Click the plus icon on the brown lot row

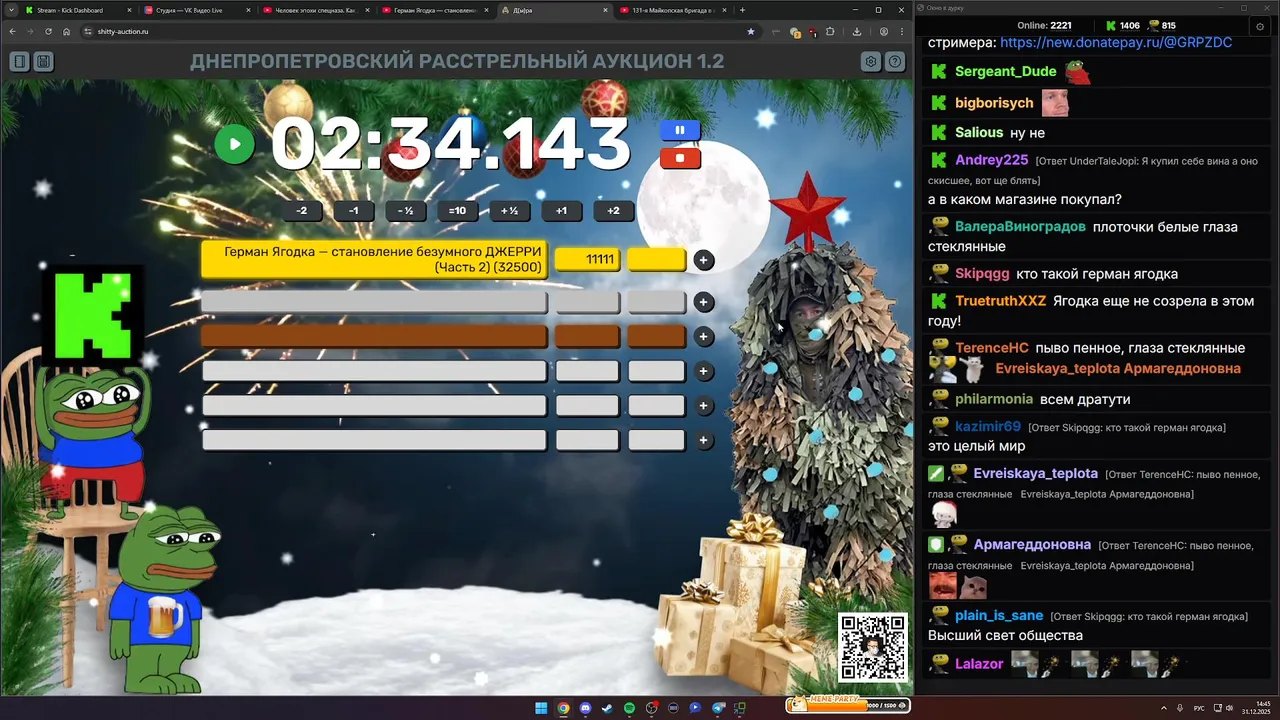(704, 337)
